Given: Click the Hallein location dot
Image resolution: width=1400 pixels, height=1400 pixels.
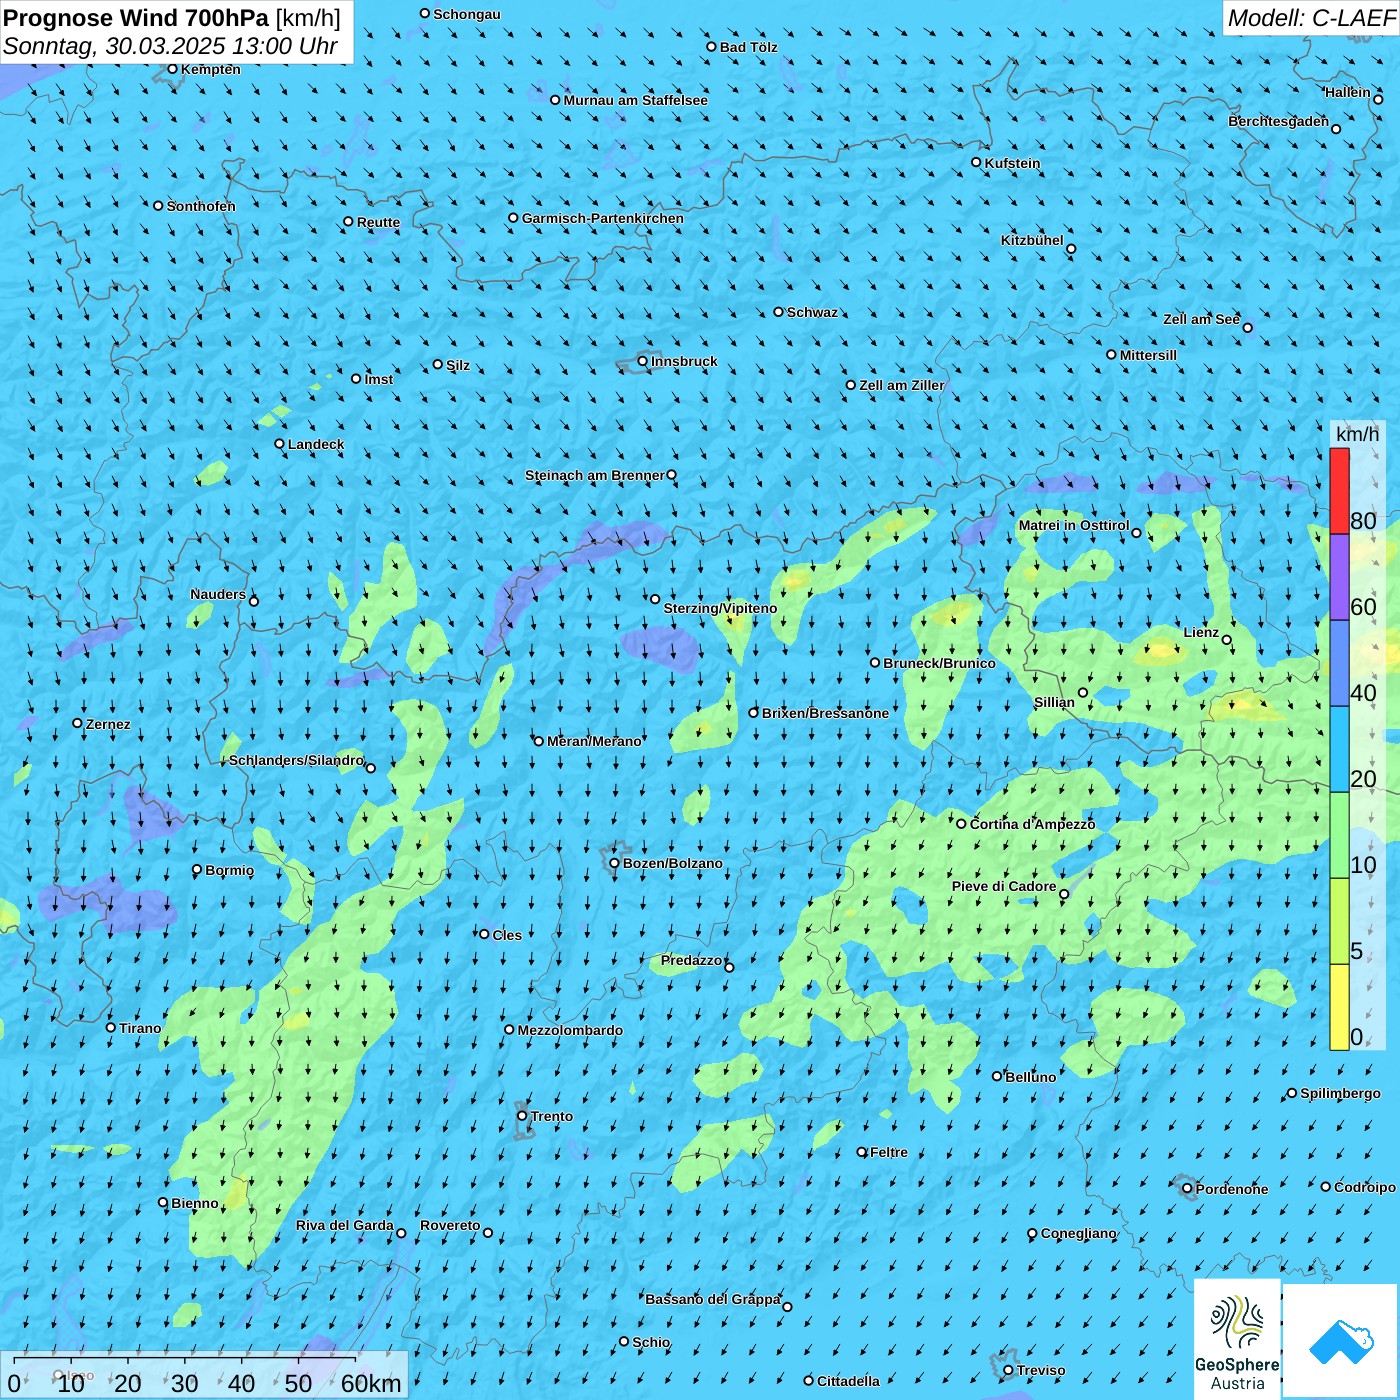Looking at the screenshot, I should 1378,99.
